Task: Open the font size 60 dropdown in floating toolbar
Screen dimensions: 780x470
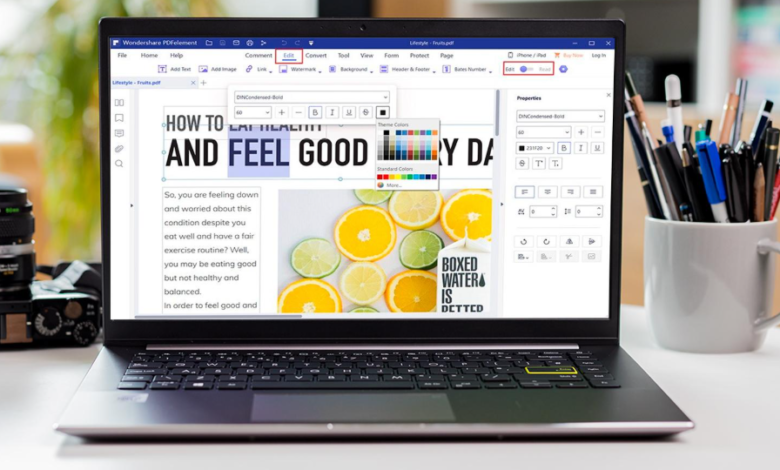Action: pos(253,112)
